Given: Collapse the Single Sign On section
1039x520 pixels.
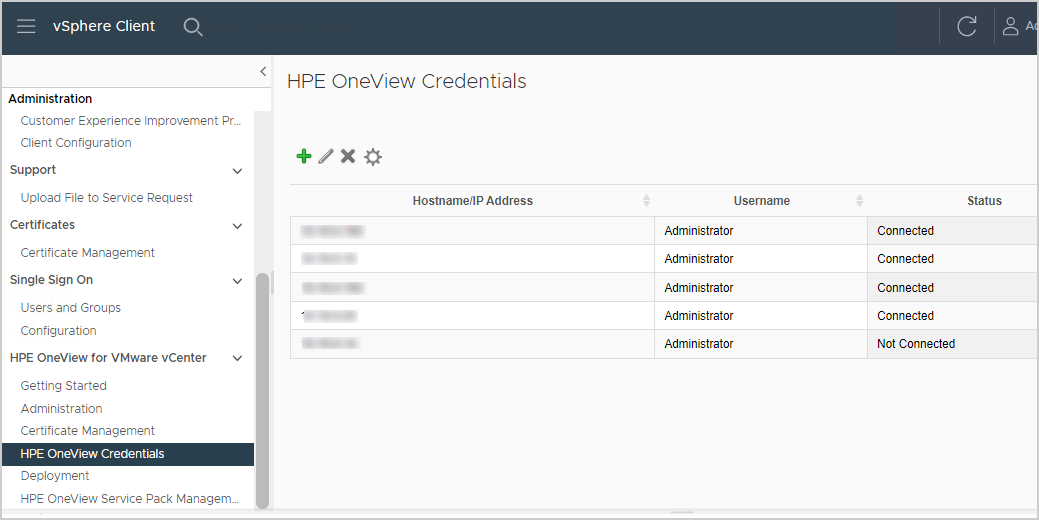Looking at the screenshot, I should click(x=237, y=281).
